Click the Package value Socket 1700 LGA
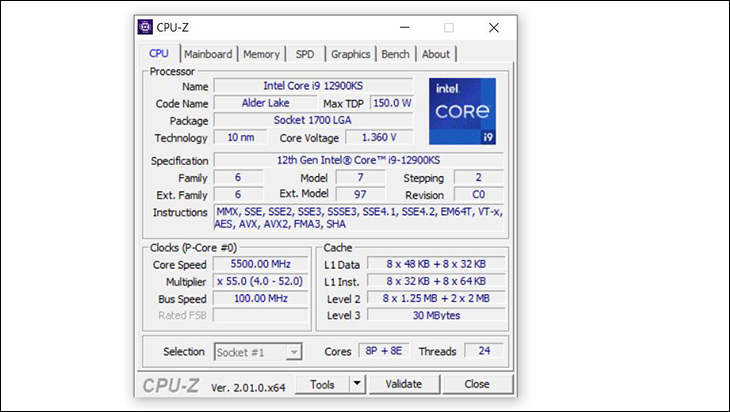Screen dimensions: 730x412 point(313,120)
